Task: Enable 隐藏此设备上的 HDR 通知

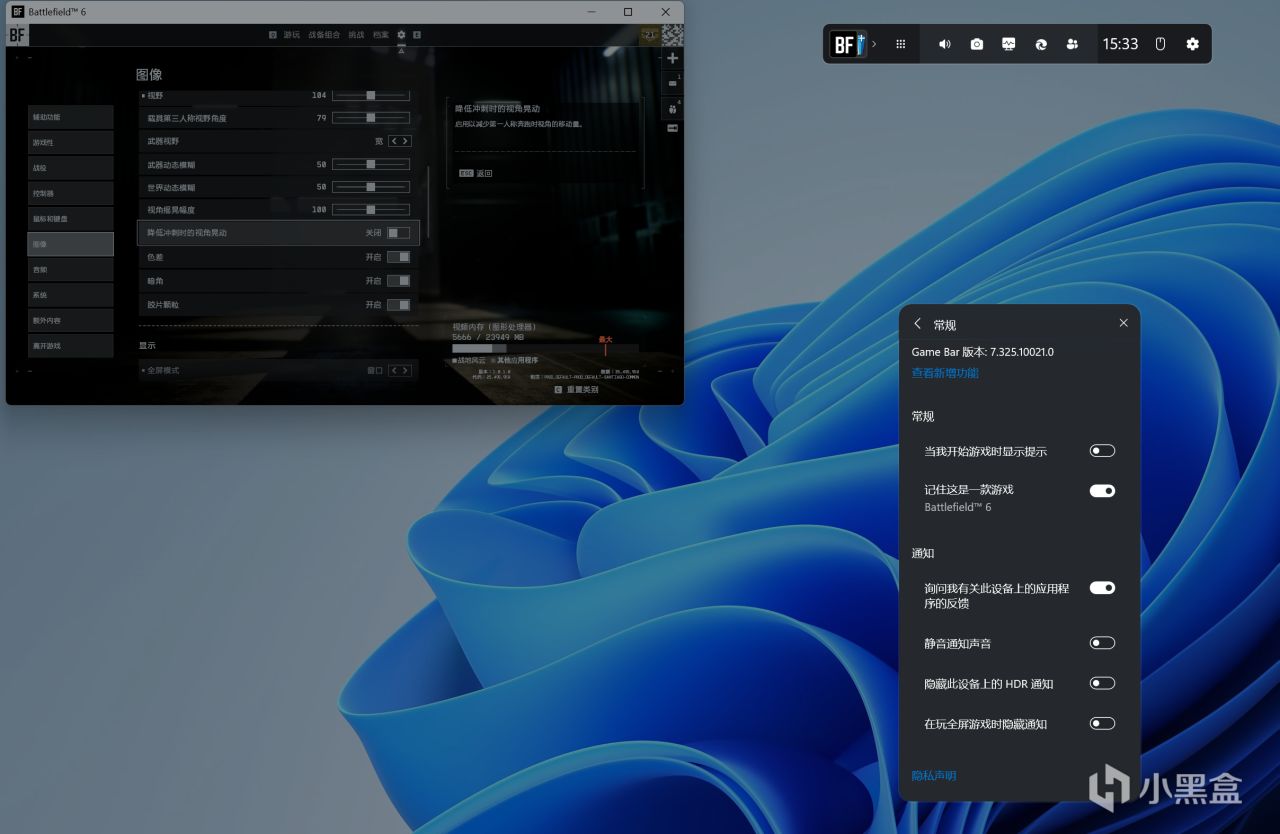Action: point(1102,683)
